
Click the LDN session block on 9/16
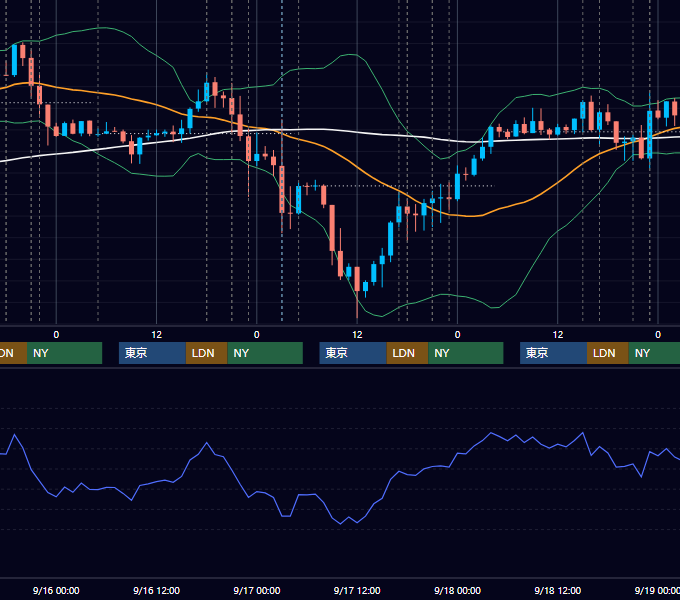point(206,353)
